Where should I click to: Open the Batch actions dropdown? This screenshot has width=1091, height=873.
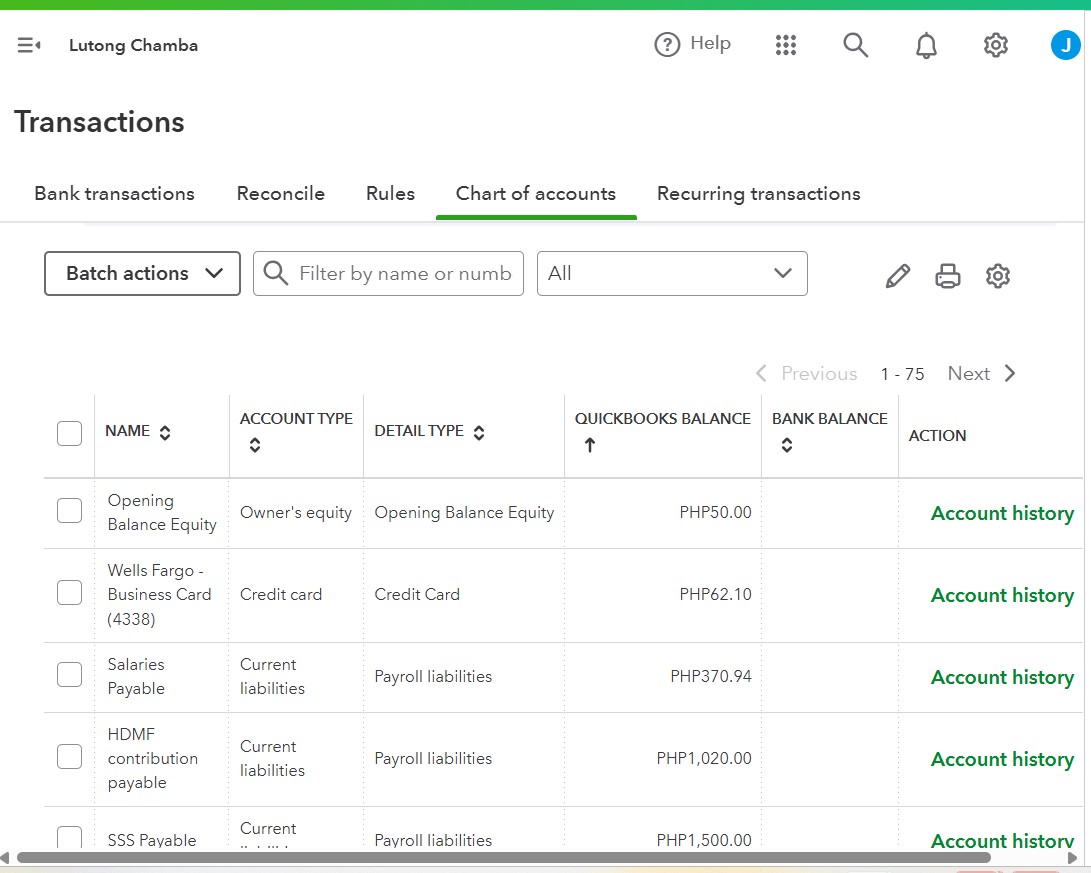click(x=143, y=273)
